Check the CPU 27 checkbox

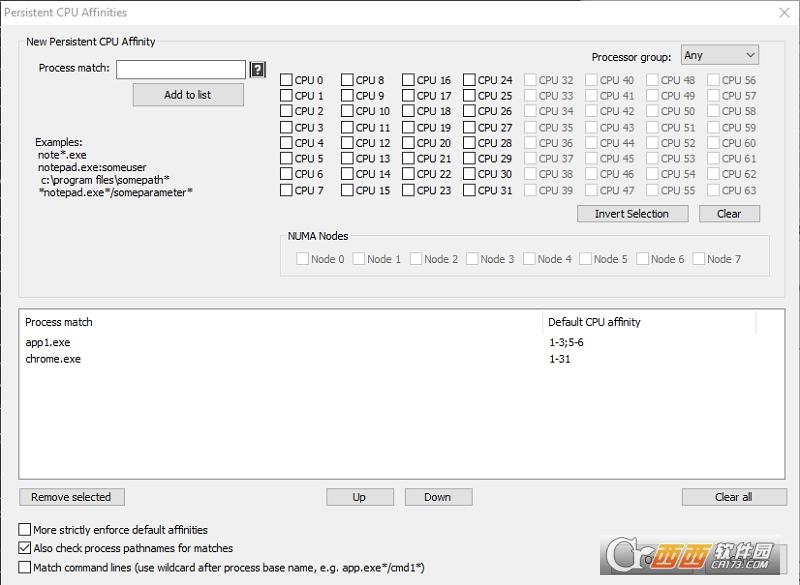pos(469,127)
